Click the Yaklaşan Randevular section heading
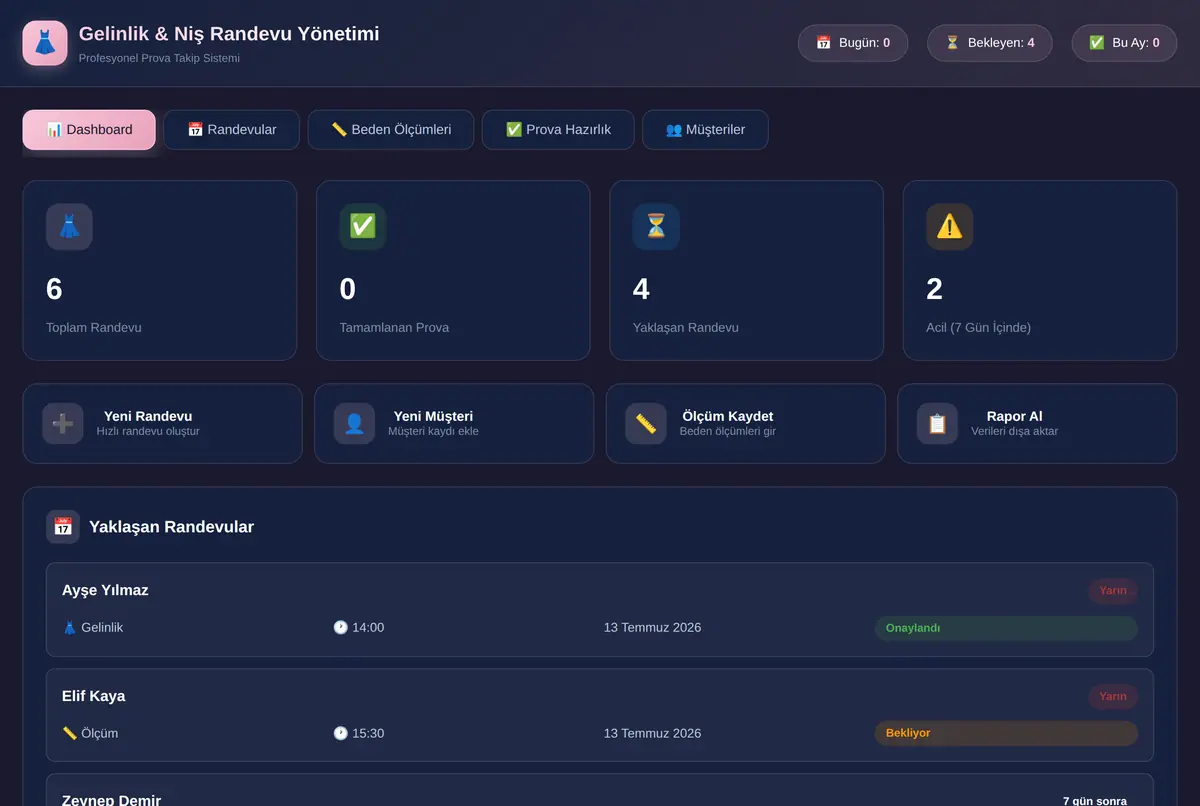The width and height of the screenshot is (1200, 806). tap(171, 527)
